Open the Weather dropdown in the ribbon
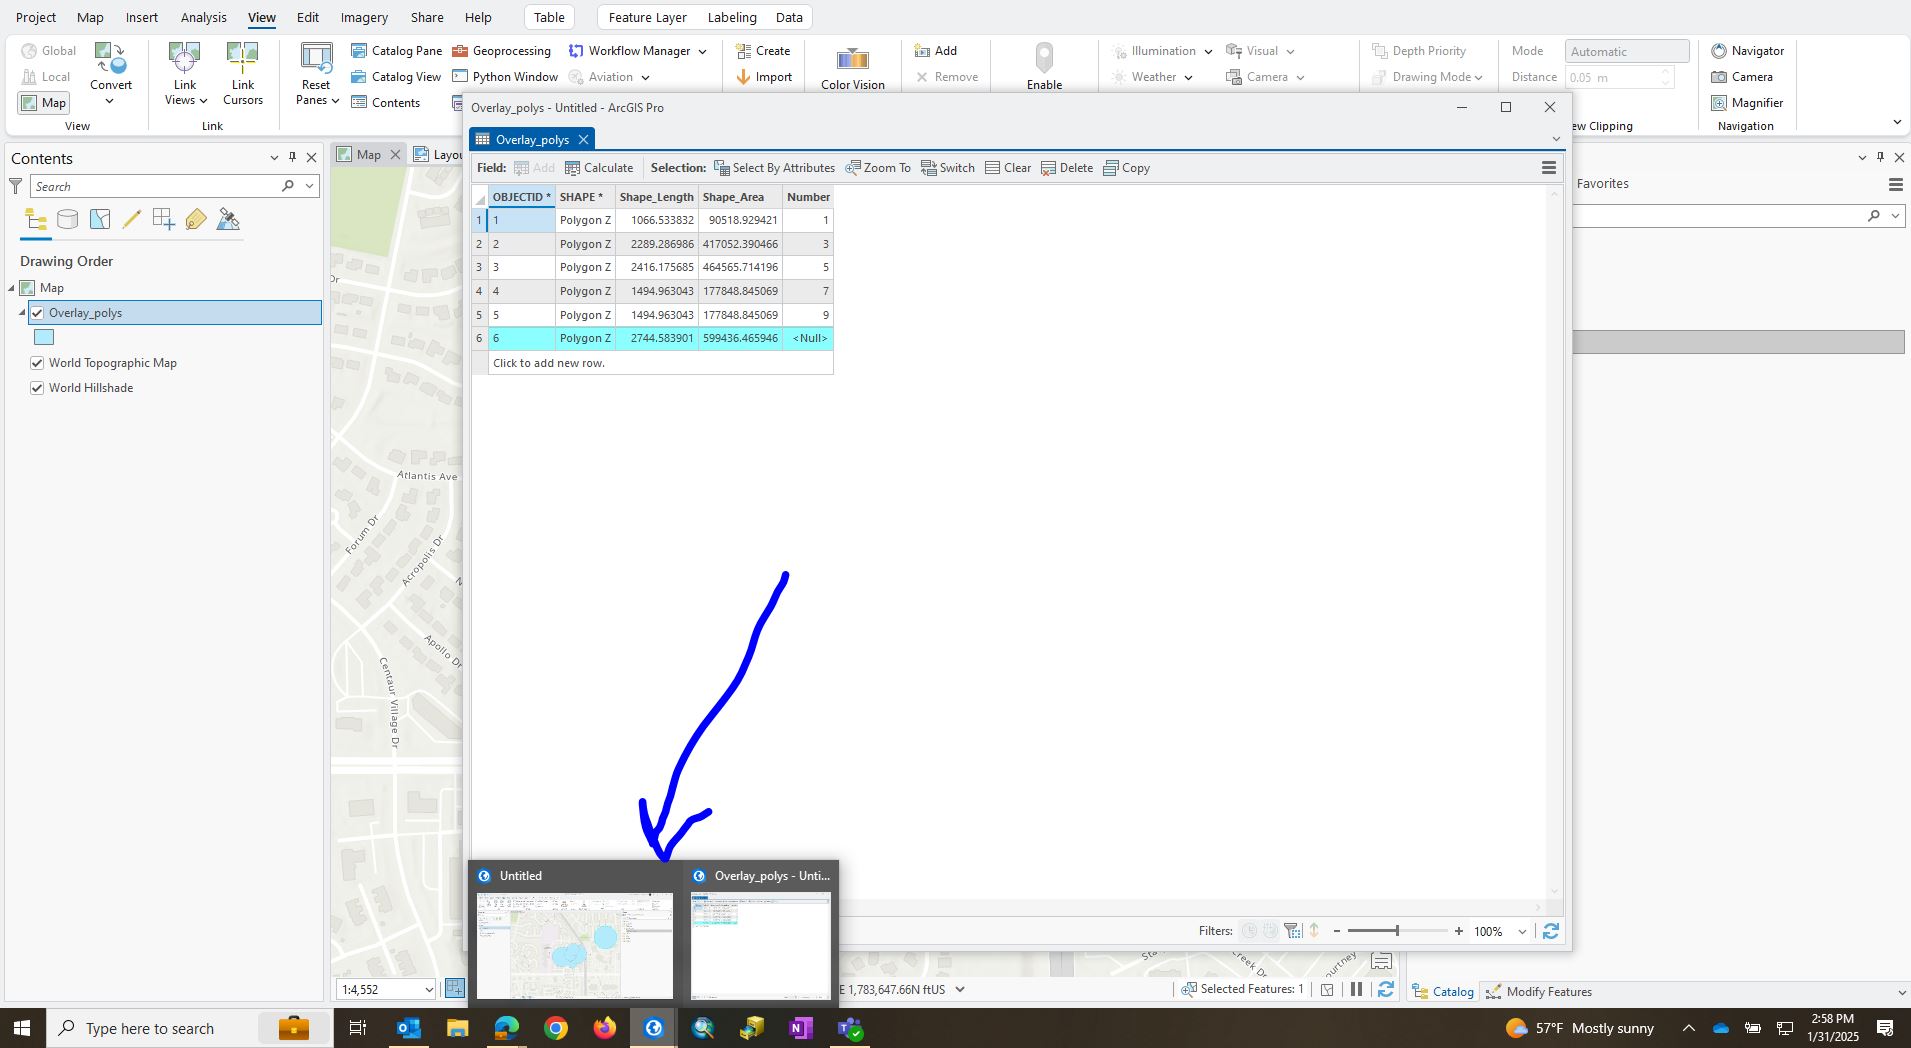 click(x=1188, y=76)
